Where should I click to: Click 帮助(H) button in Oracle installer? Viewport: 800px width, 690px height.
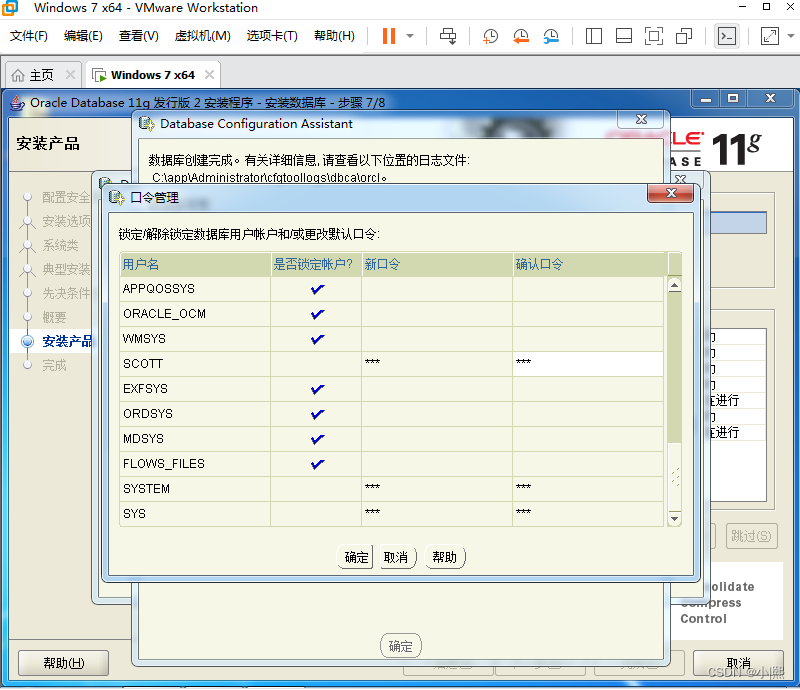[63, 663]
